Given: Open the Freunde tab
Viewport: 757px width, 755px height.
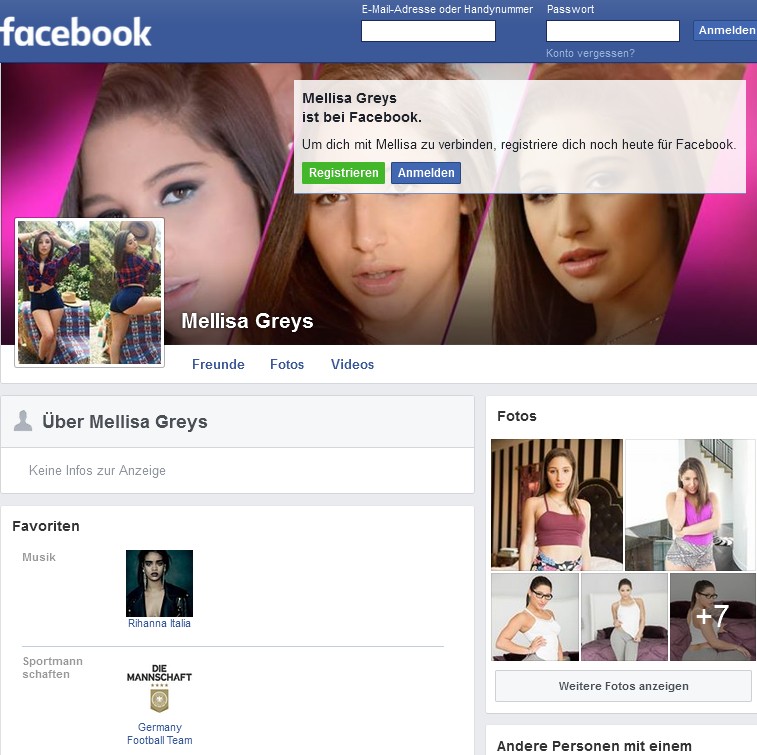Looking at the screenshot, I should coord(218,364).
